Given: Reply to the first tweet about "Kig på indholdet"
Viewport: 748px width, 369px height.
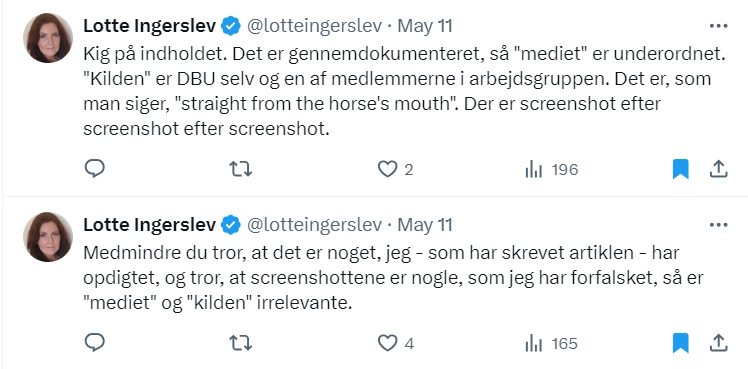Looking at the screenshot, I should (x=94, y=169).
